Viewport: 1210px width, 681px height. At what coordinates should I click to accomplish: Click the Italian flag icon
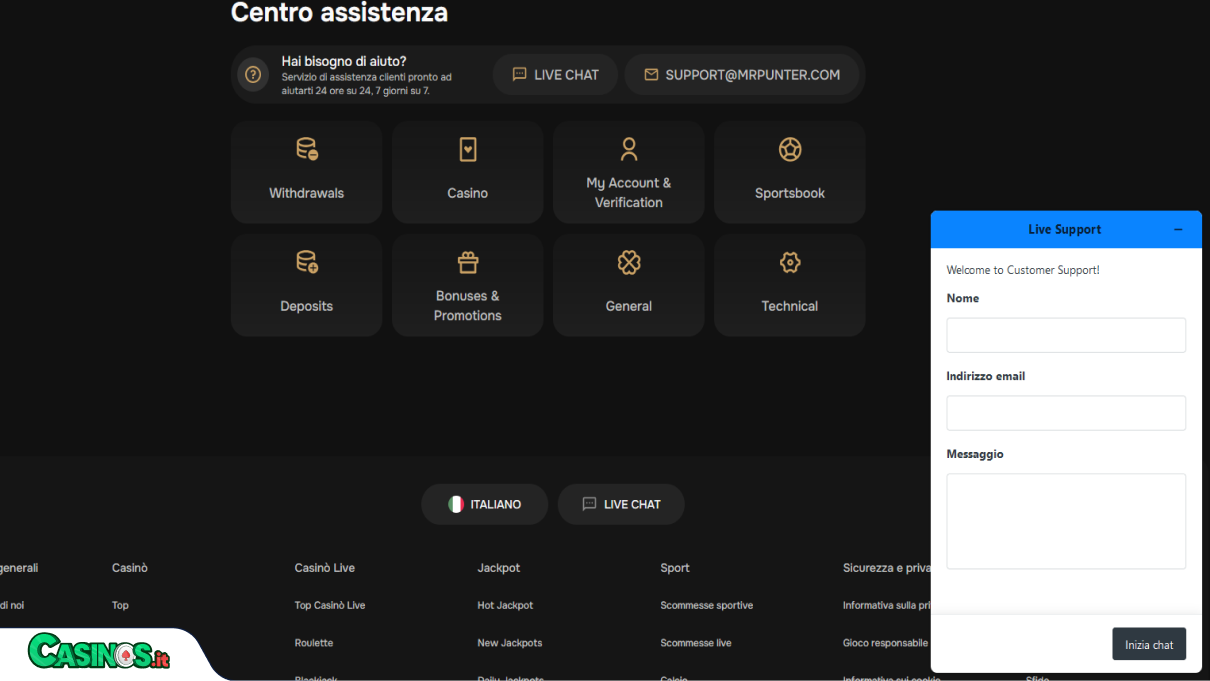coord(456,504)
